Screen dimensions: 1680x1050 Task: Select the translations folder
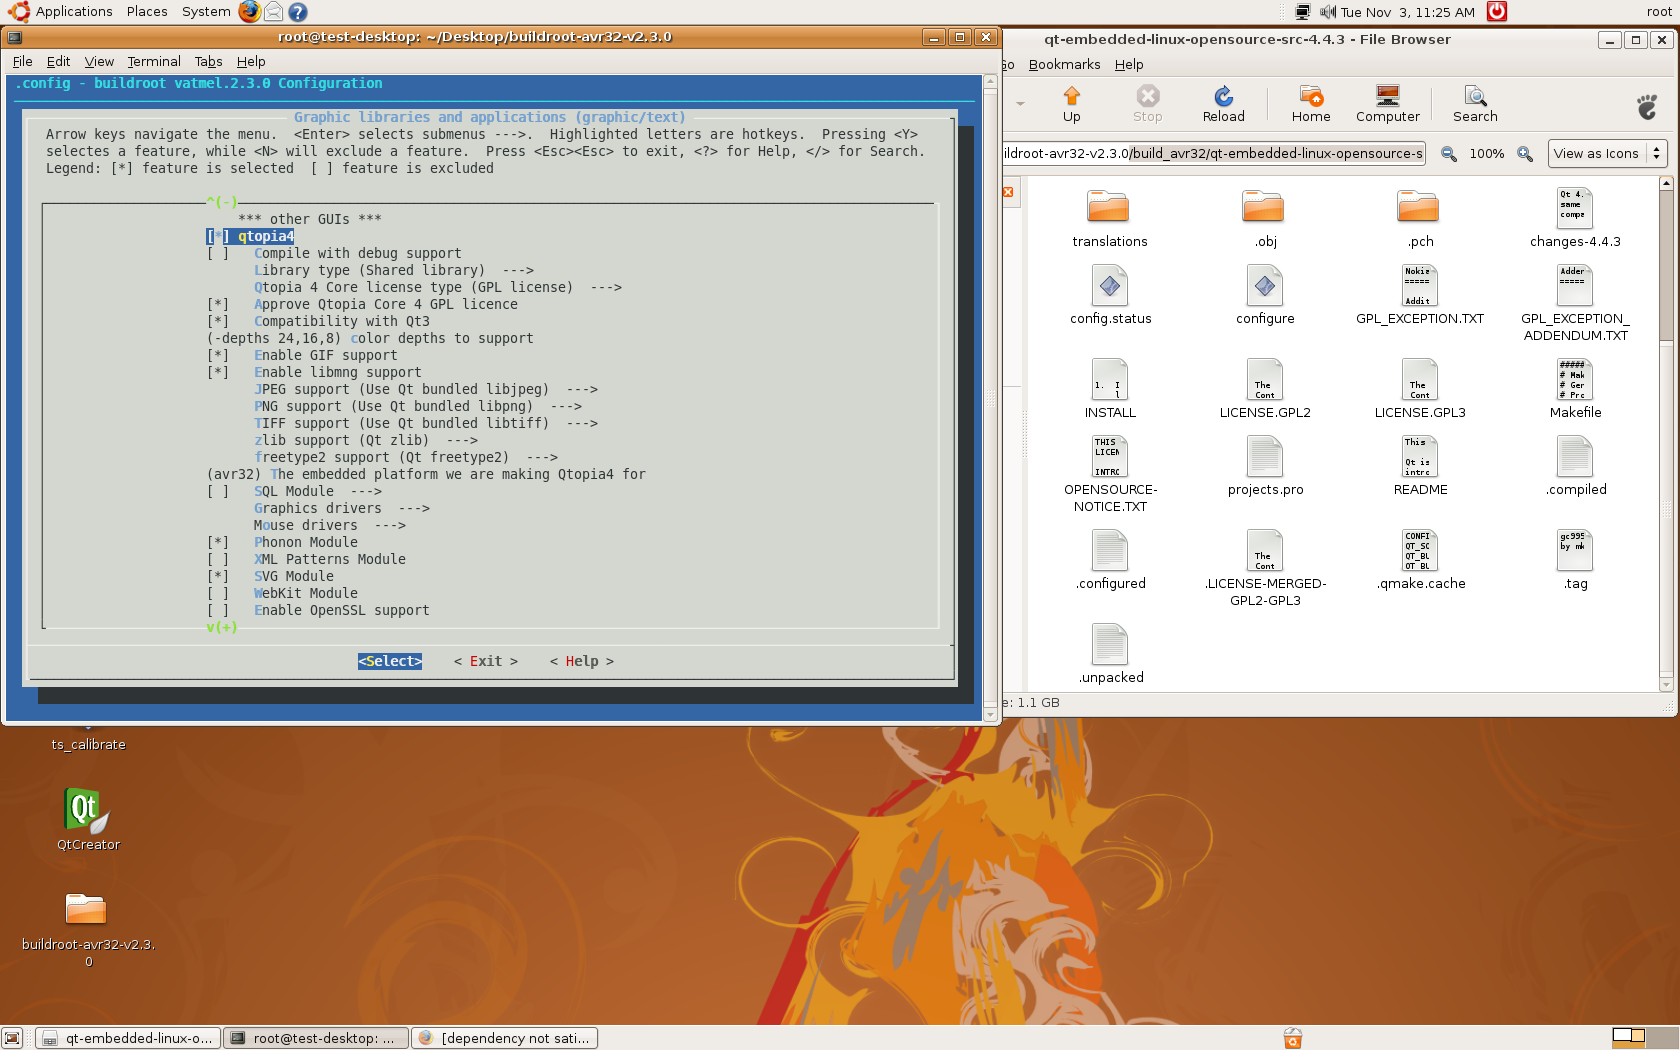click(x=1109, y=219)
